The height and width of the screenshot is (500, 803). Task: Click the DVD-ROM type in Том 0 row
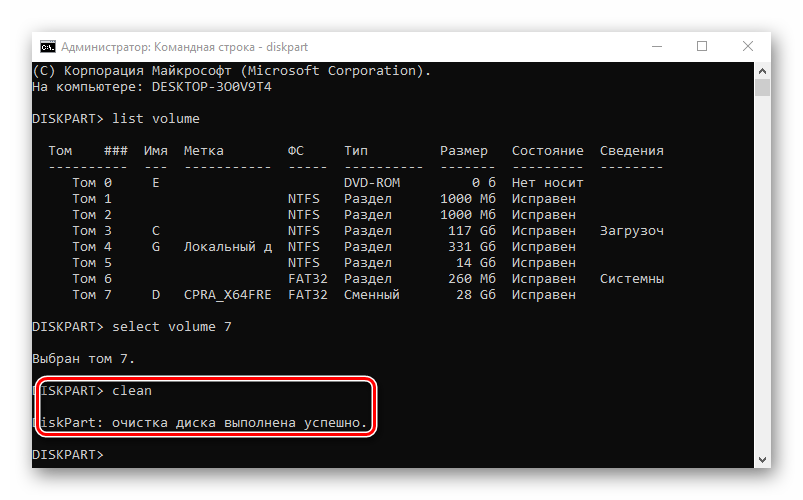point(371,183)
